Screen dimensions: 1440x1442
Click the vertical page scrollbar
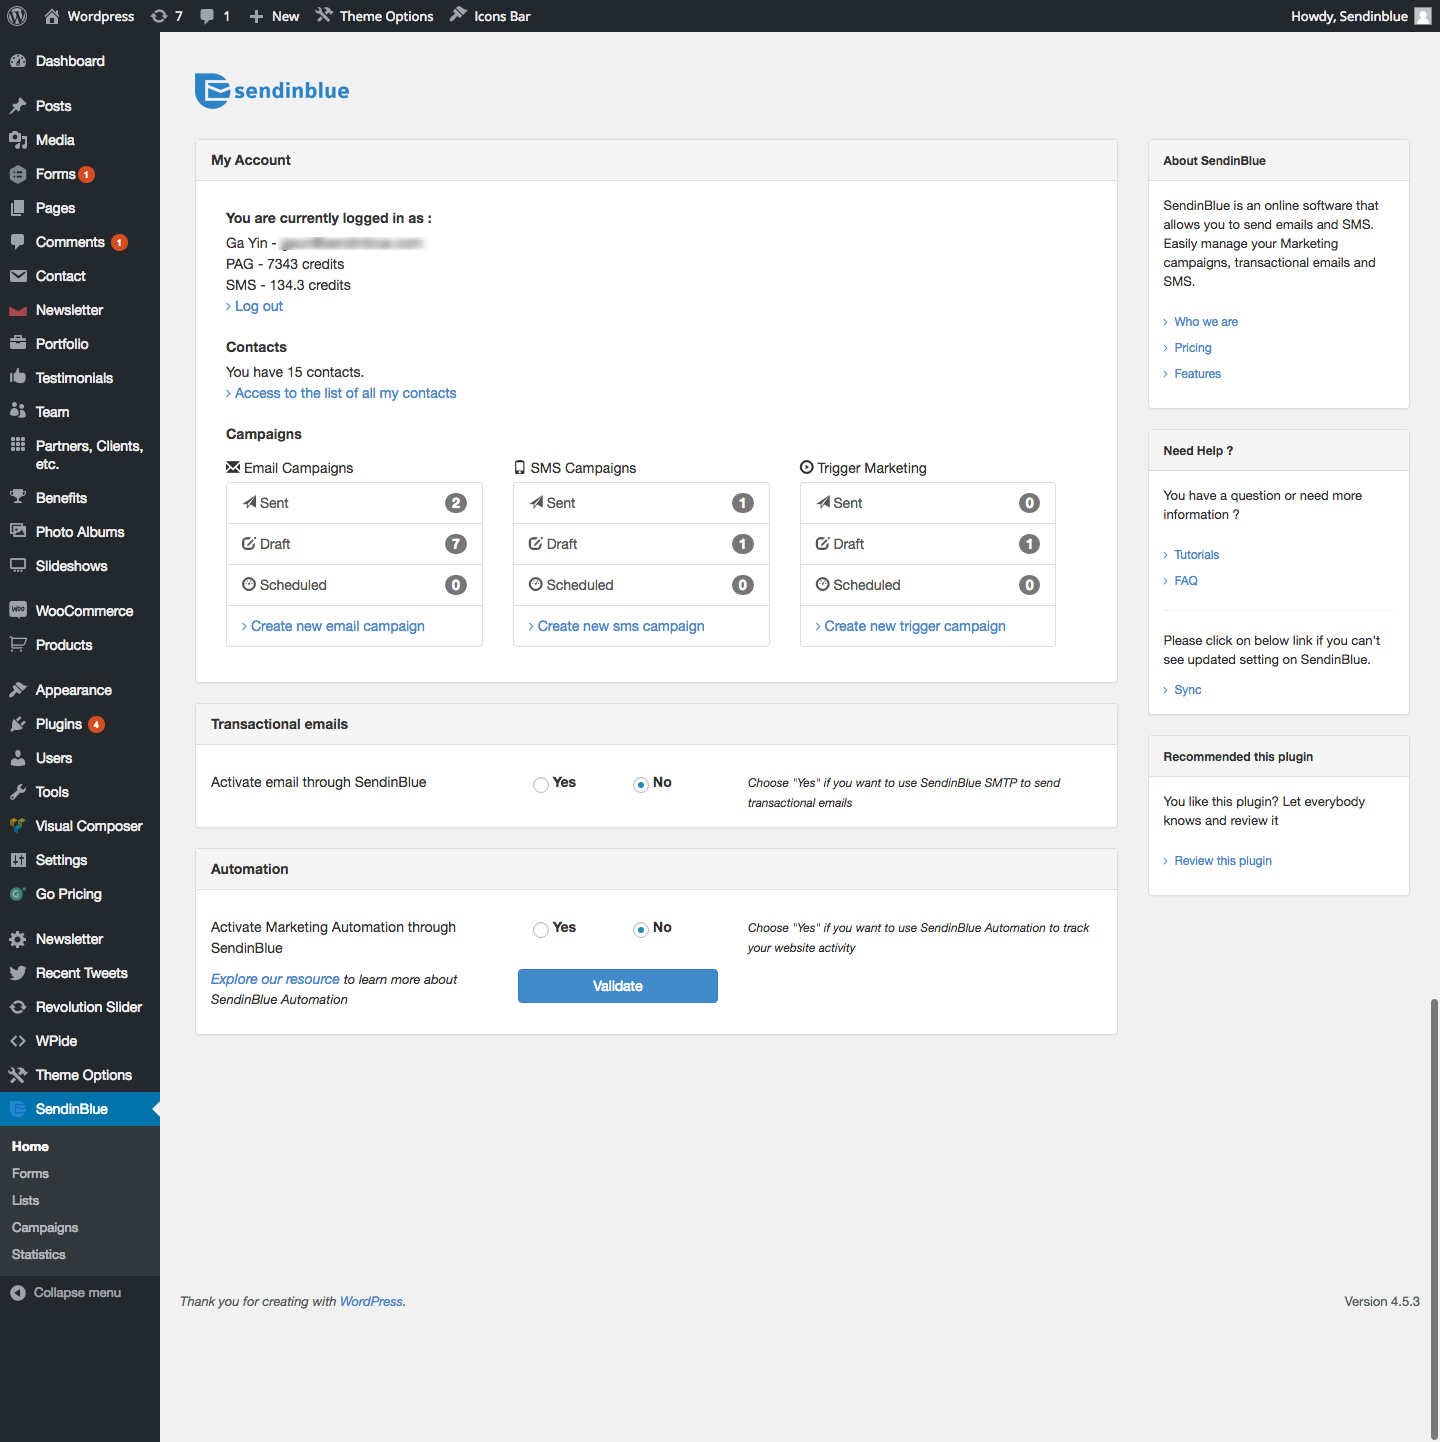click(1434, 1218)
